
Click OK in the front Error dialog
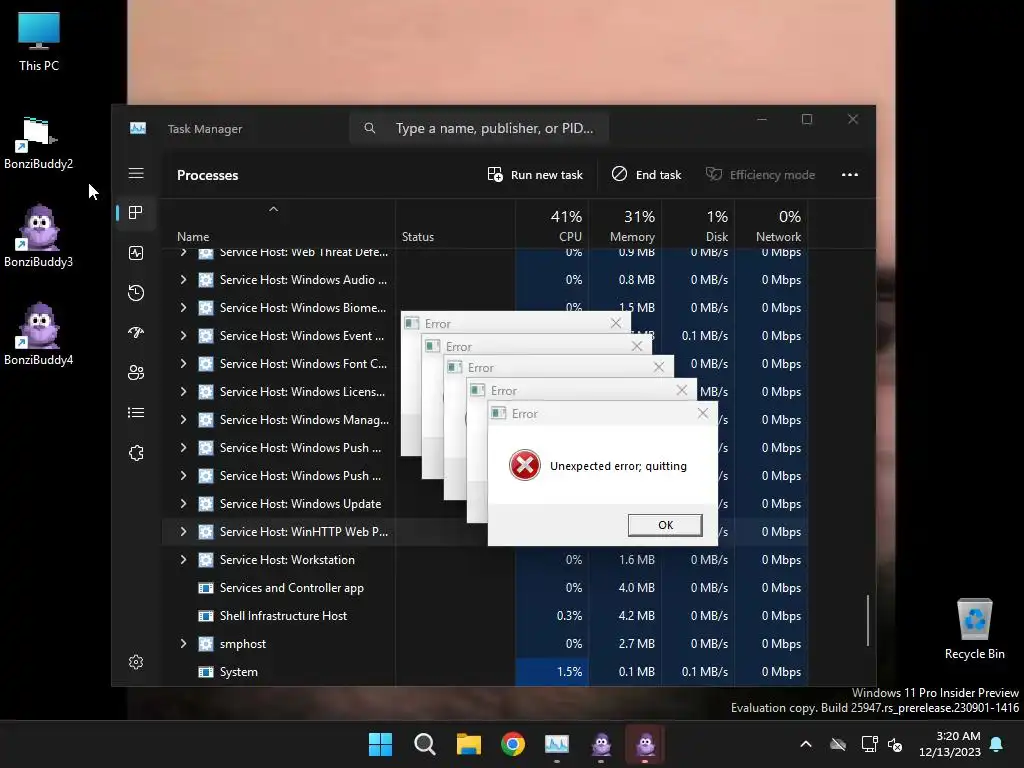(665, 525)
